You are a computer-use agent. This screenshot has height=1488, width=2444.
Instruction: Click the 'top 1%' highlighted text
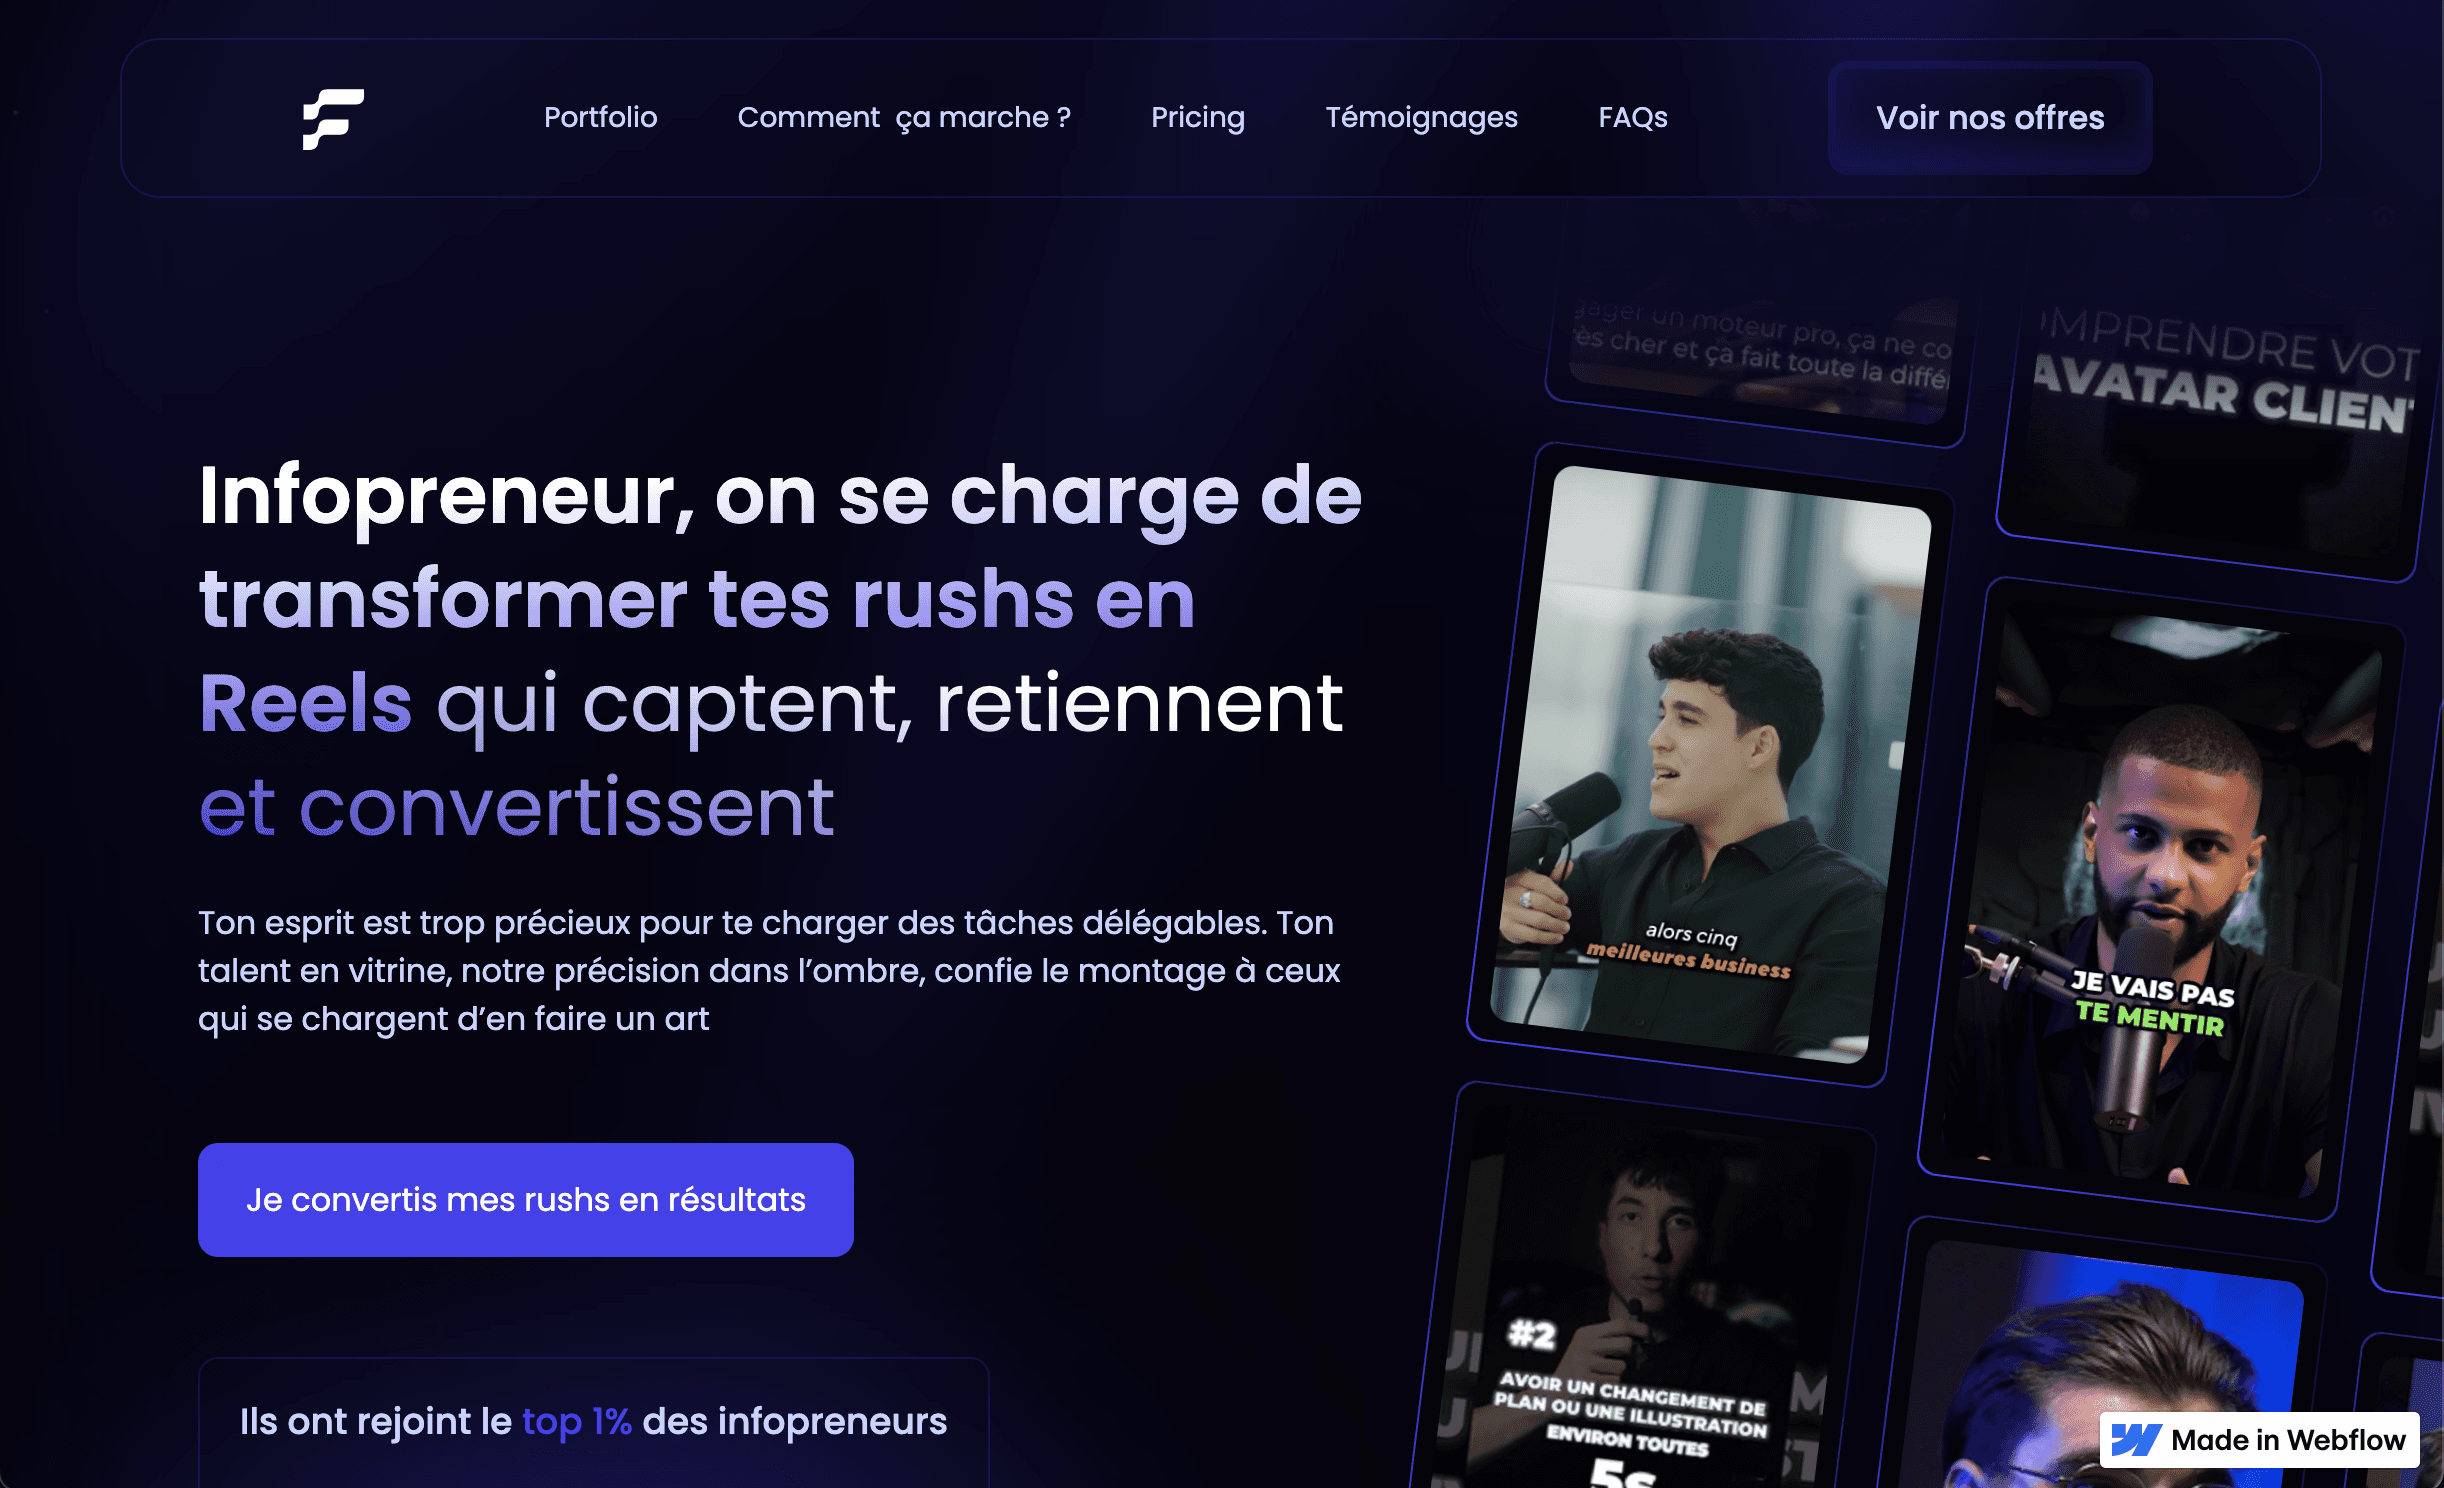(577, 1421)
